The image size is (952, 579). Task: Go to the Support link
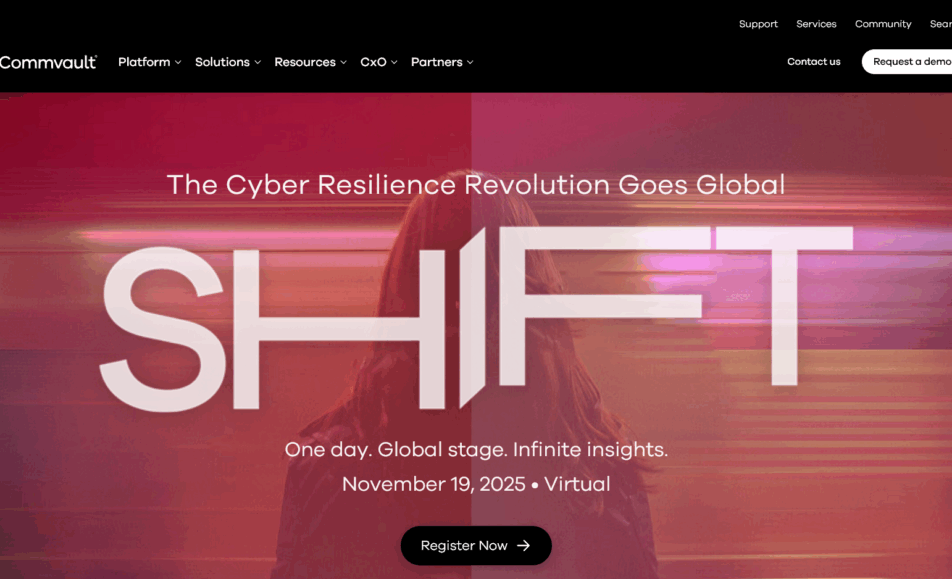[758, 24]
